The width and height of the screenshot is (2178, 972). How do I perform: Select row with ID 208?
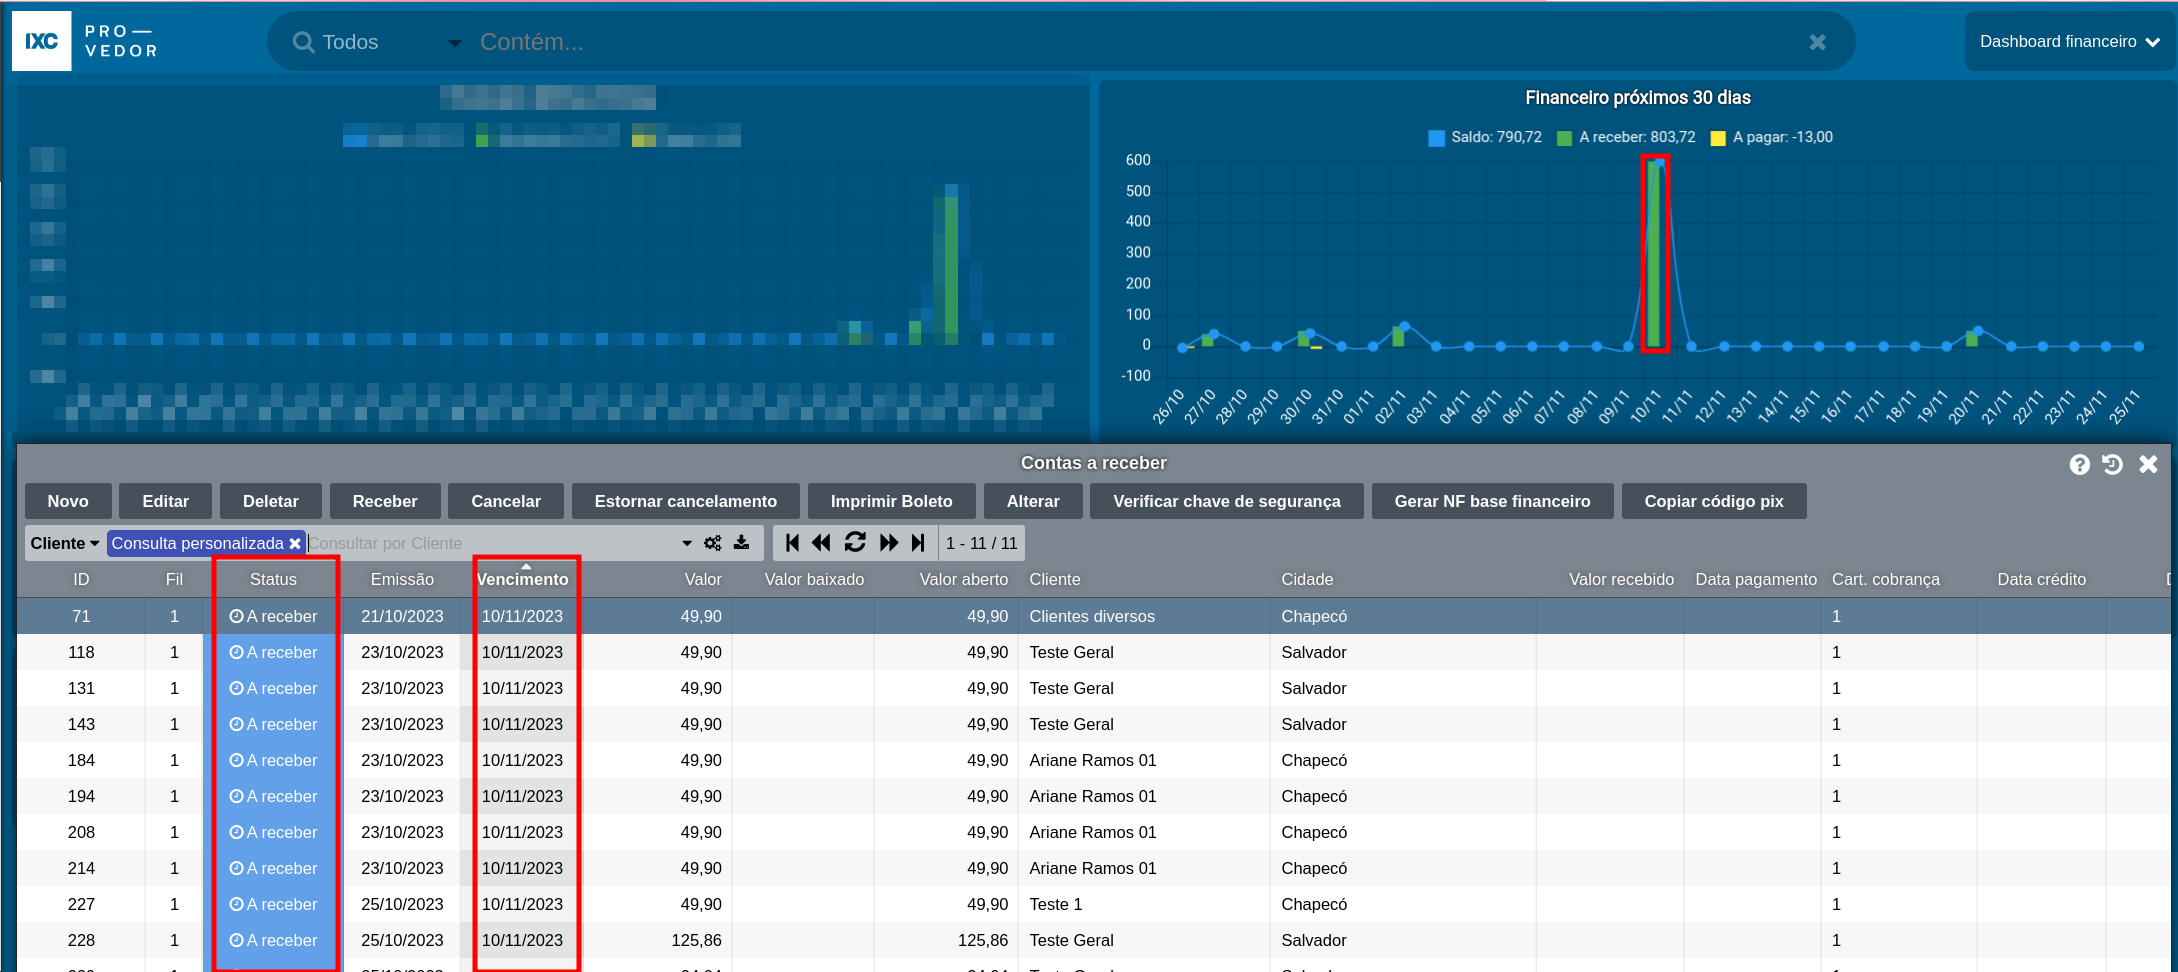click(1094, 832)
